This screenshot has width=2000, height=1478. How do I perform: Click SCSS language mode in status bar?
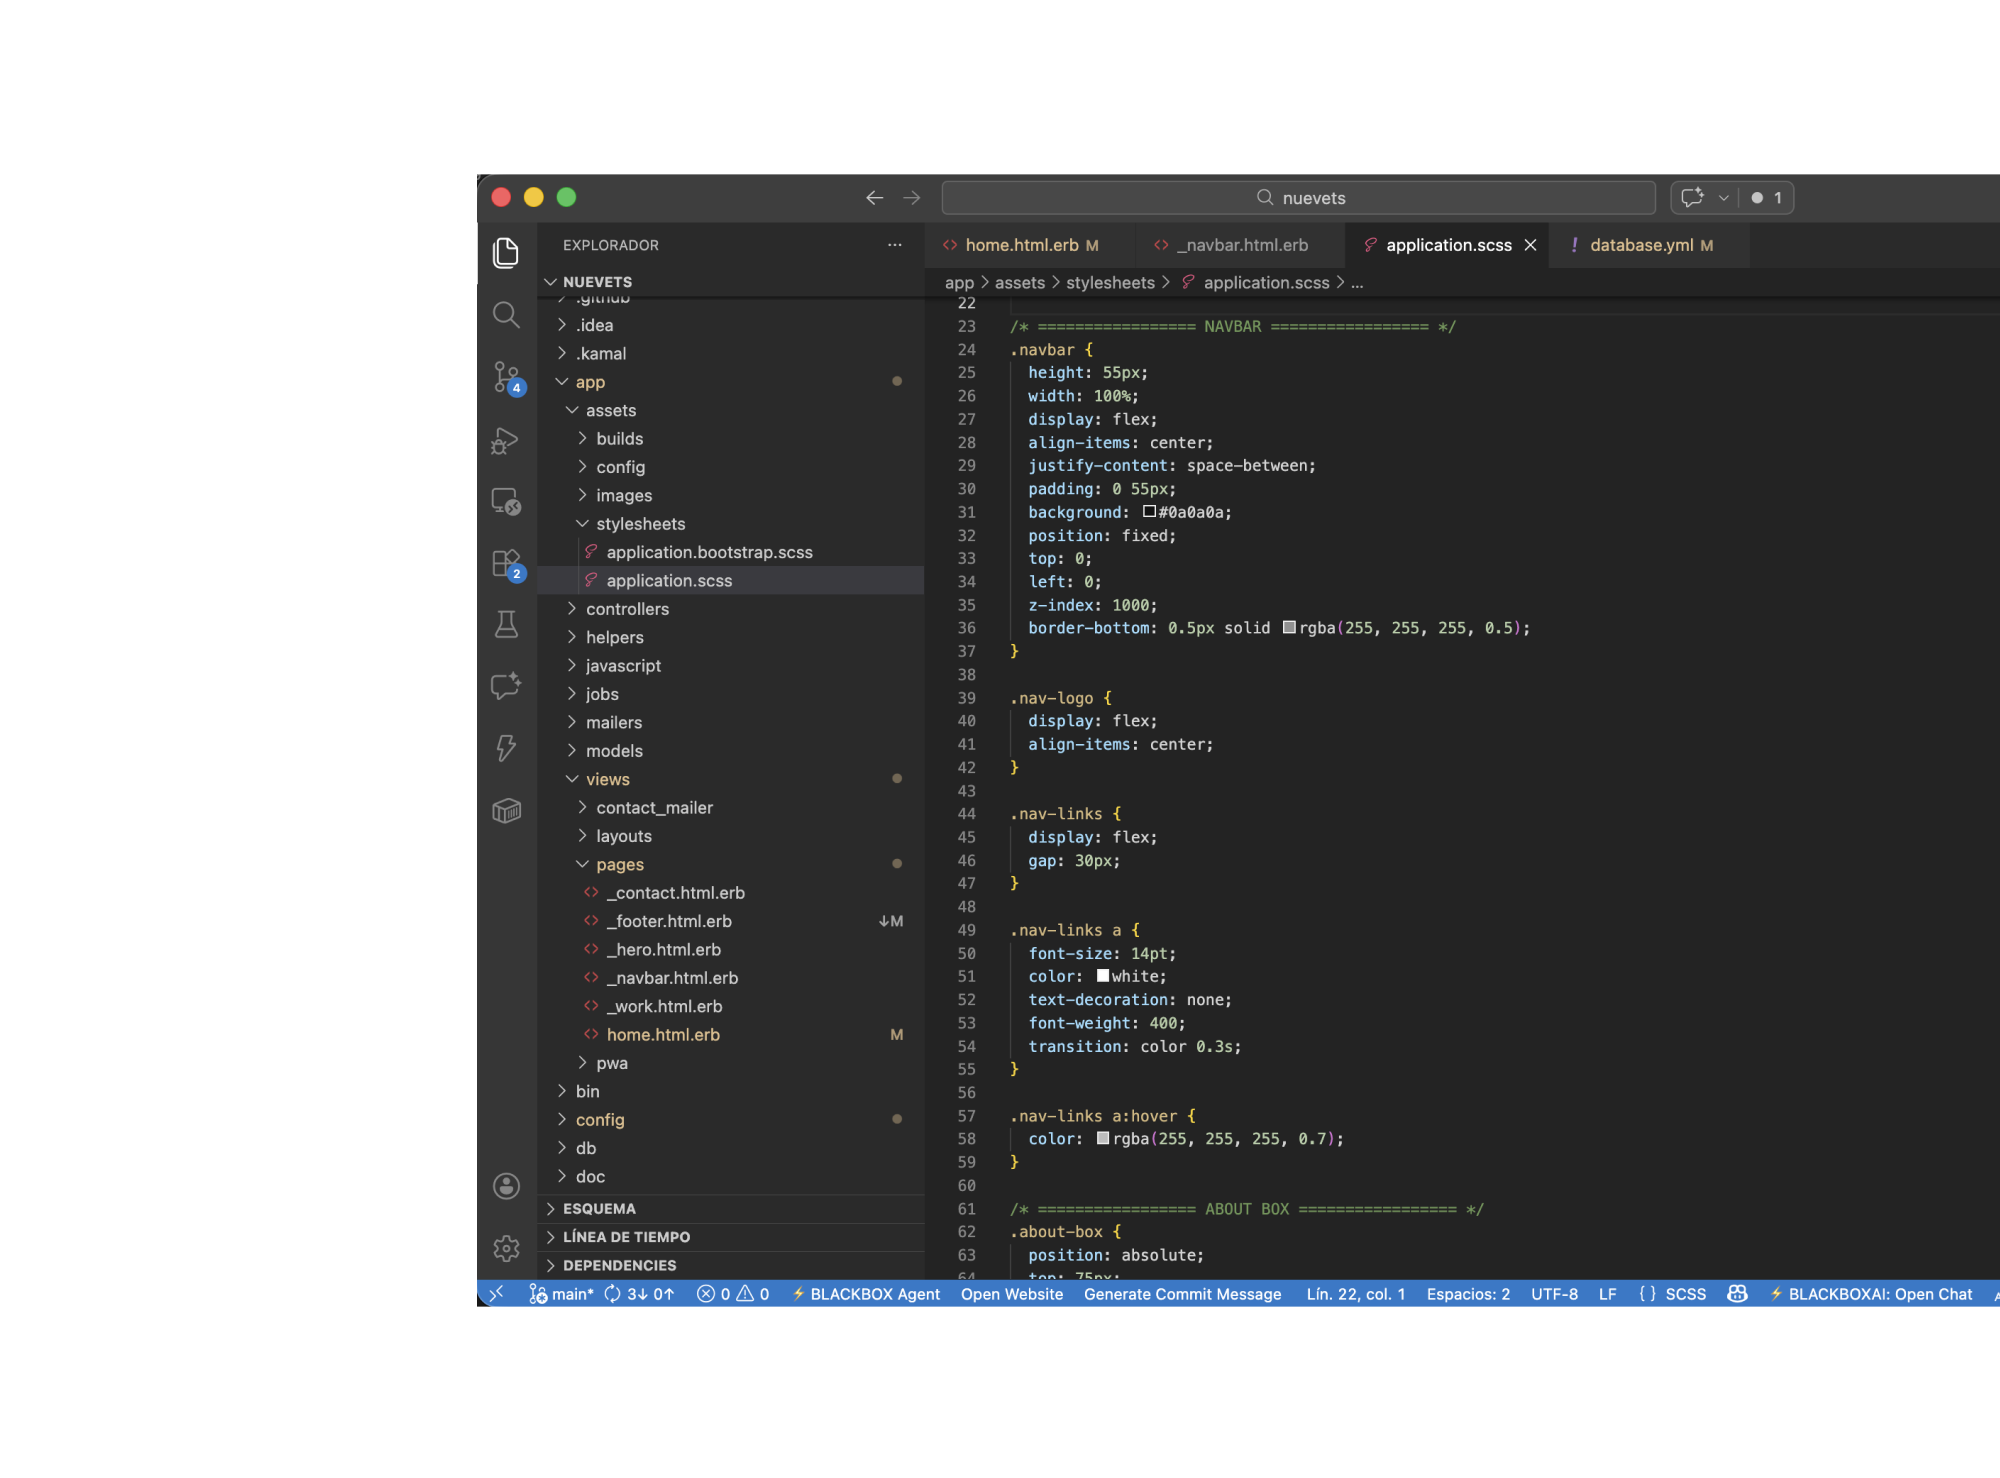point(1686,1293)
